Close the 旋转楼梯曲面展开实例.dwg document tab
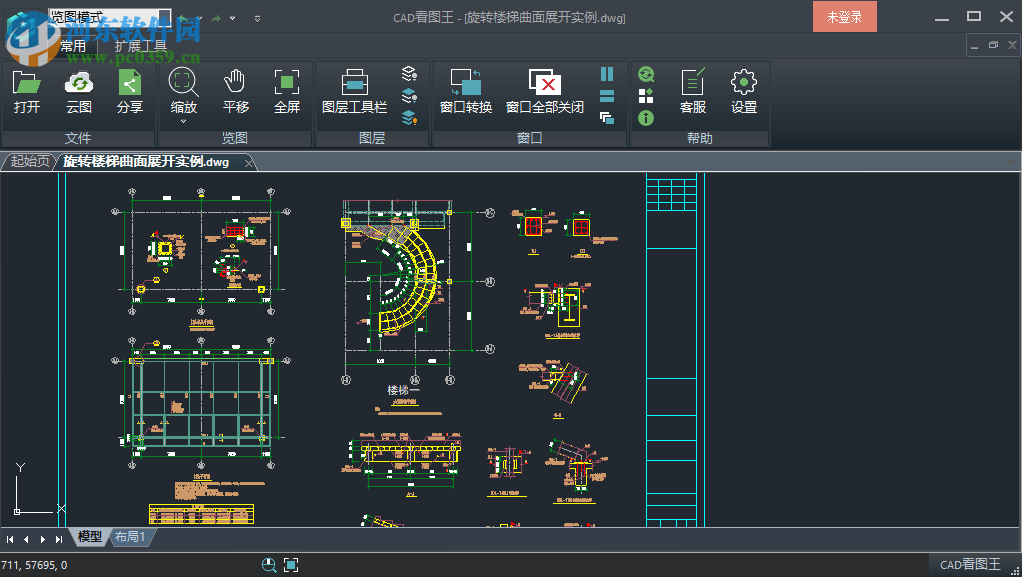The height and width of the screenshot is (577, 1022). click(249, 162)
